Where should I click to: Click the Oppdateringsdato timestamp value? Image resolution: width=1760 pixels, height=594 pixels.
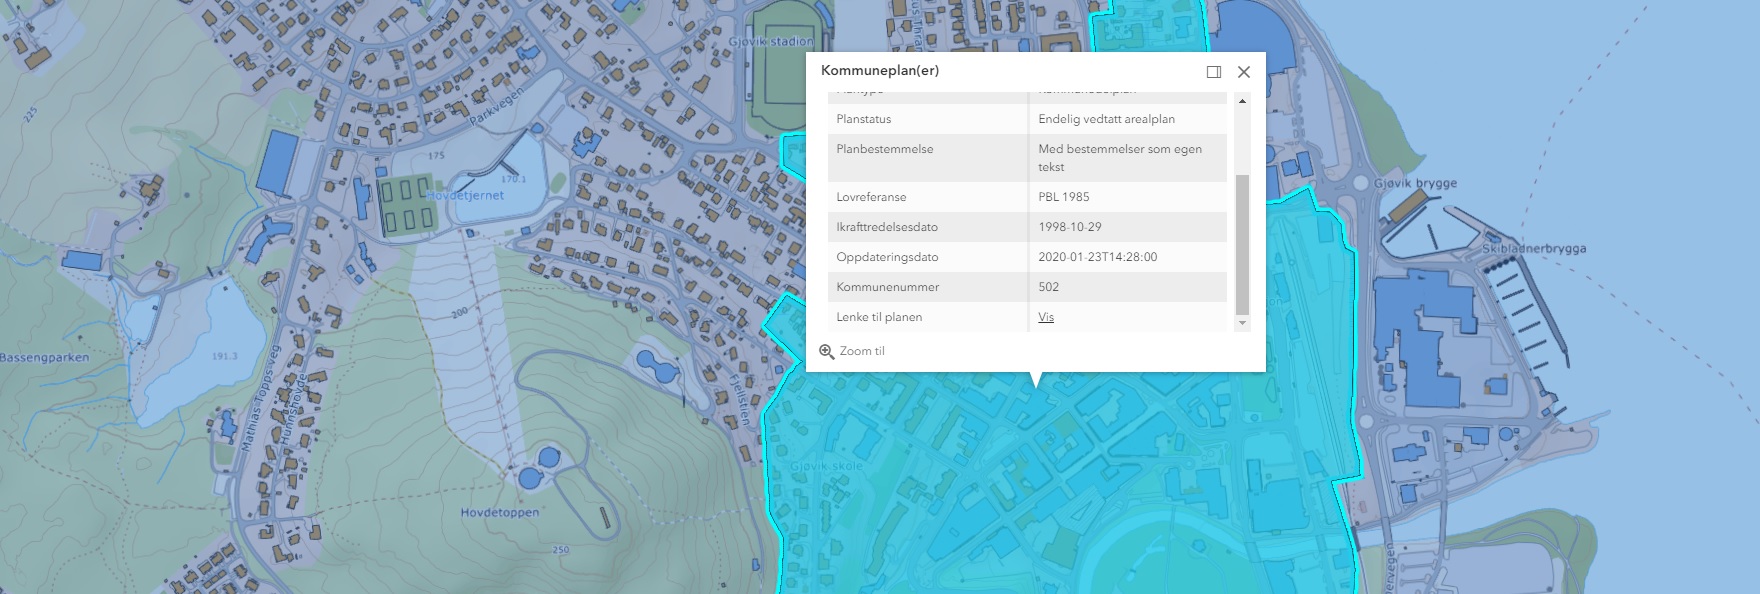[x=1098, y=257]
